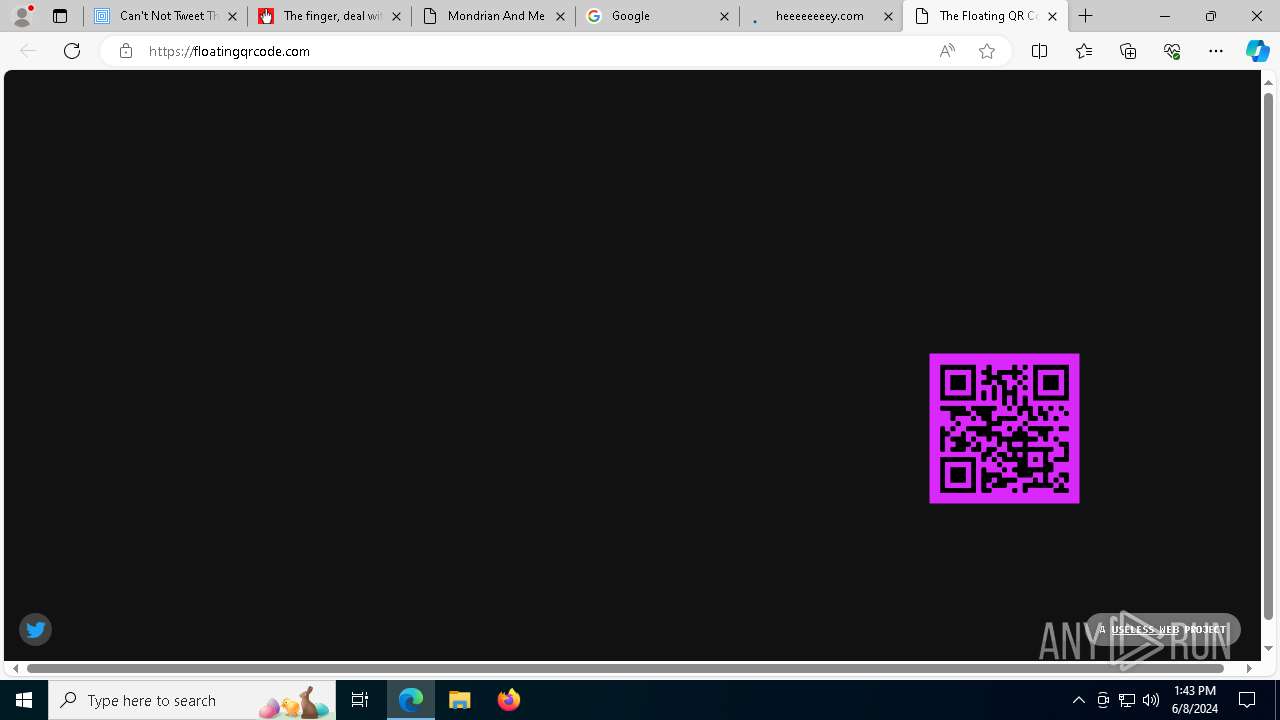Click the horizontal scrollbar thumb
The height and width of the screenshot is (720, 1280).
(x=626, y=668)
